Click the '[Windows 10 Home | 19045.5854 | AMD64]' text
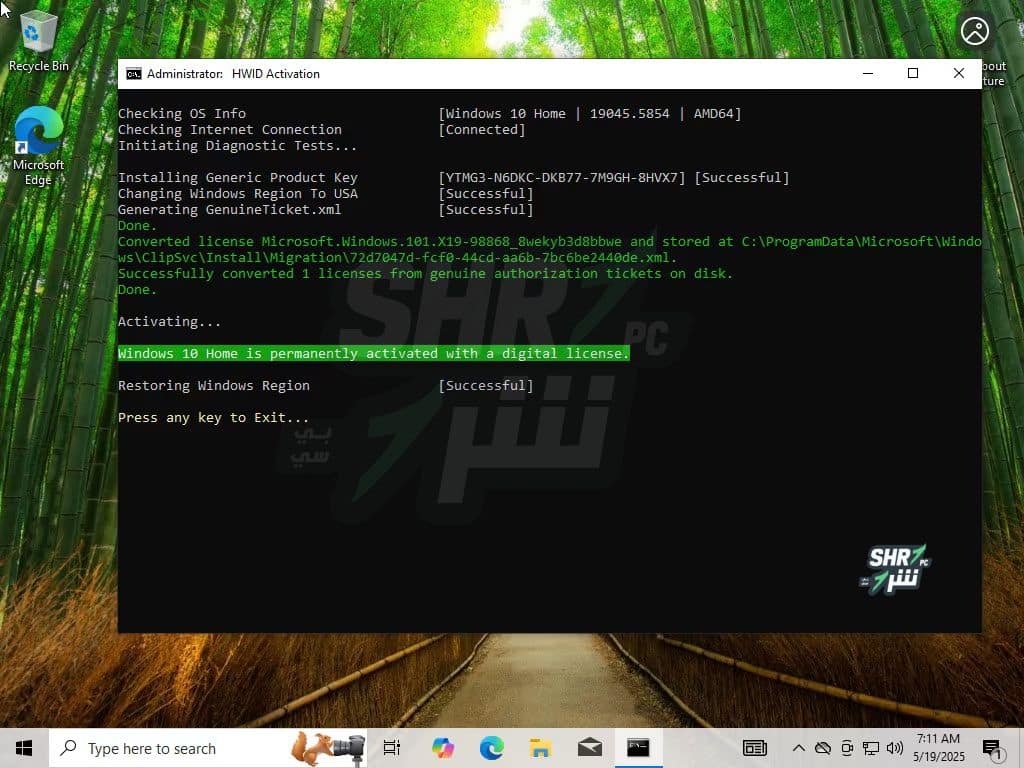Screen dimensions: 1024x768 (590, 114)
